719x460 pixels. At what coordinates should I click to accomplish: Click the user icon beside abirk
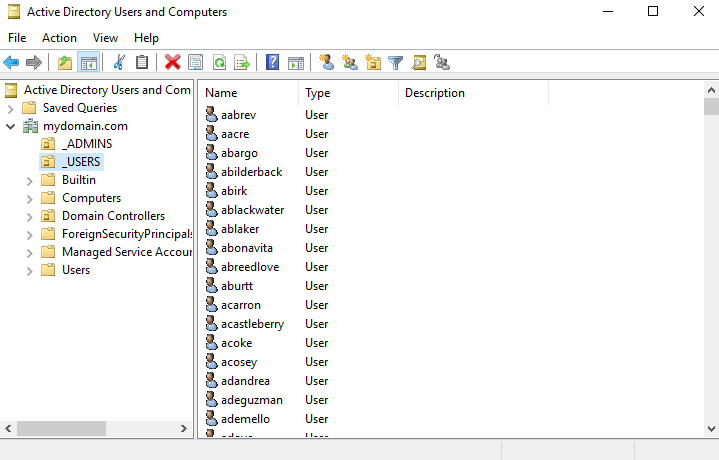[211, 191]
